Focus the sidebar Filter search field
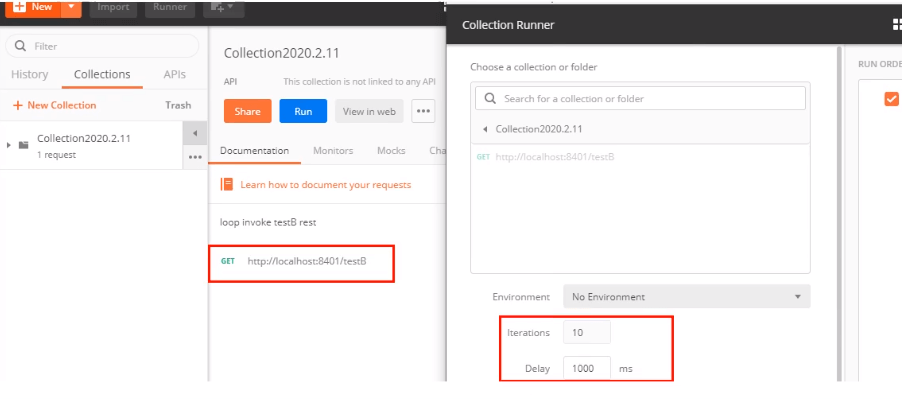Image resolution: width=902 pixels, height=399 pixels. (102, 46)
